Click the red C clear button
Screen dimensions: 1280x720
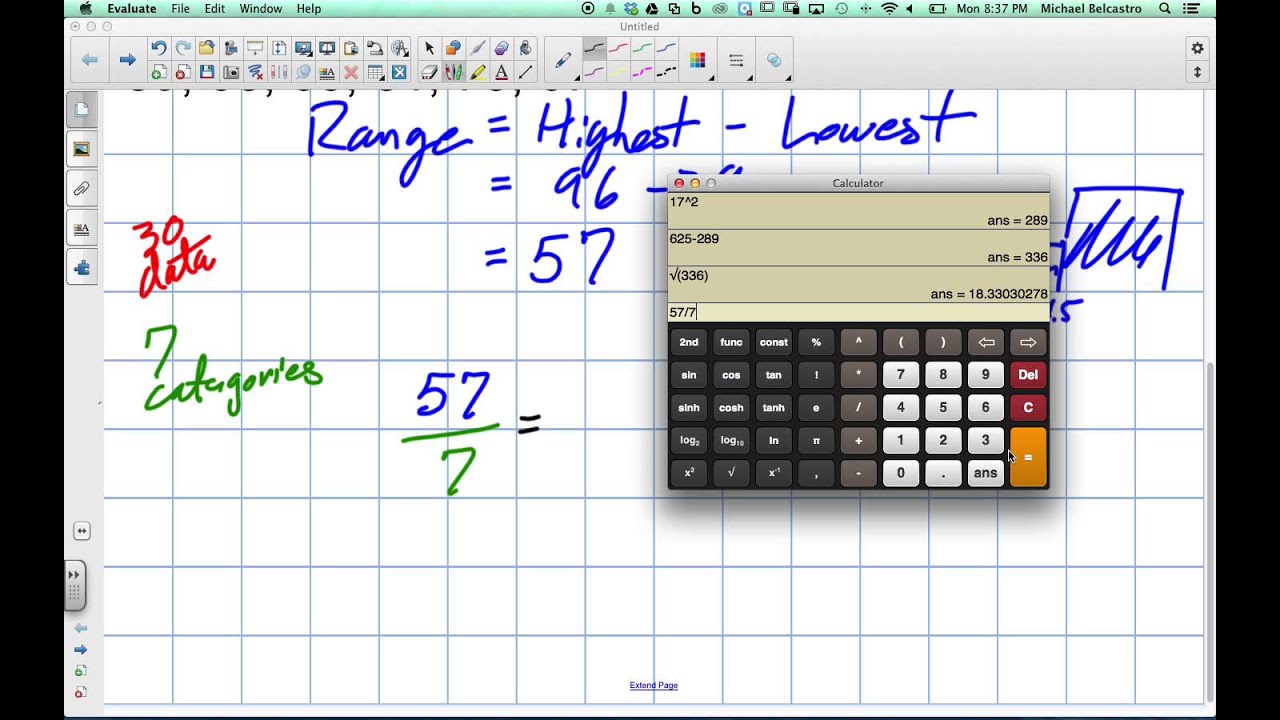[x=1028, y=408]
